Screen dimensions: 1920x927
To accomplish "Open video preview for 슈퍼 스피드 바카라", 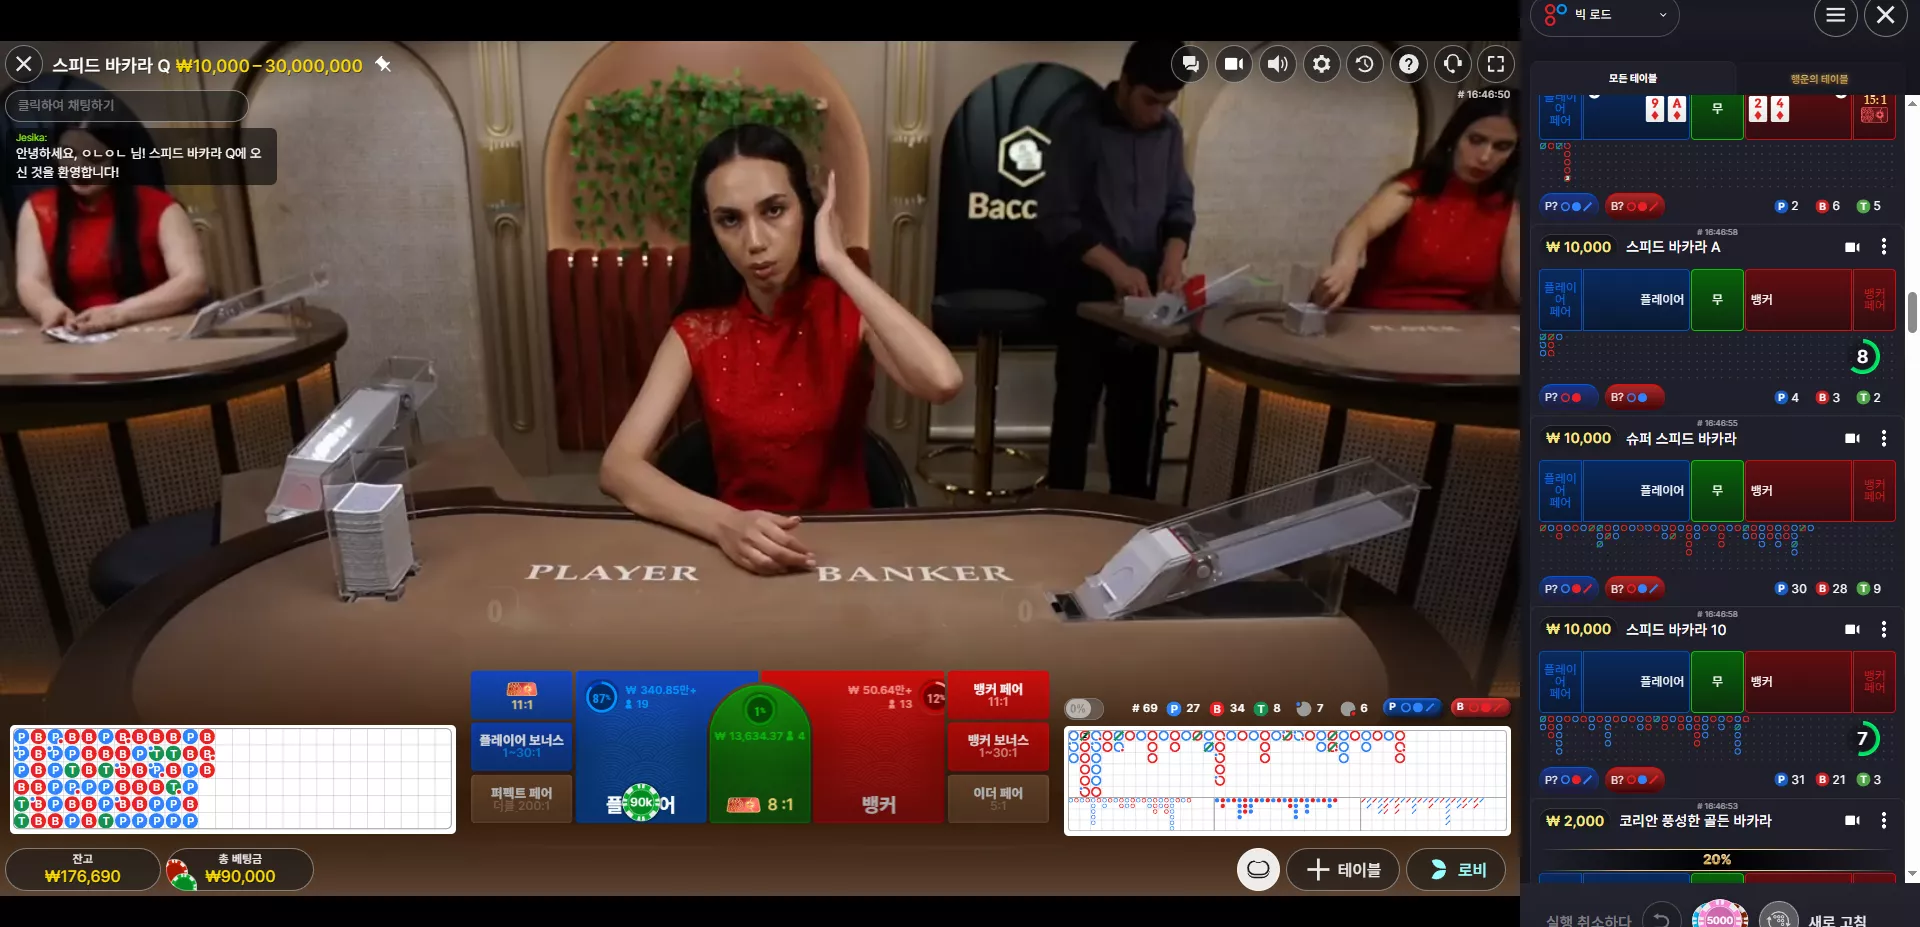I will tap(1852, 438).
